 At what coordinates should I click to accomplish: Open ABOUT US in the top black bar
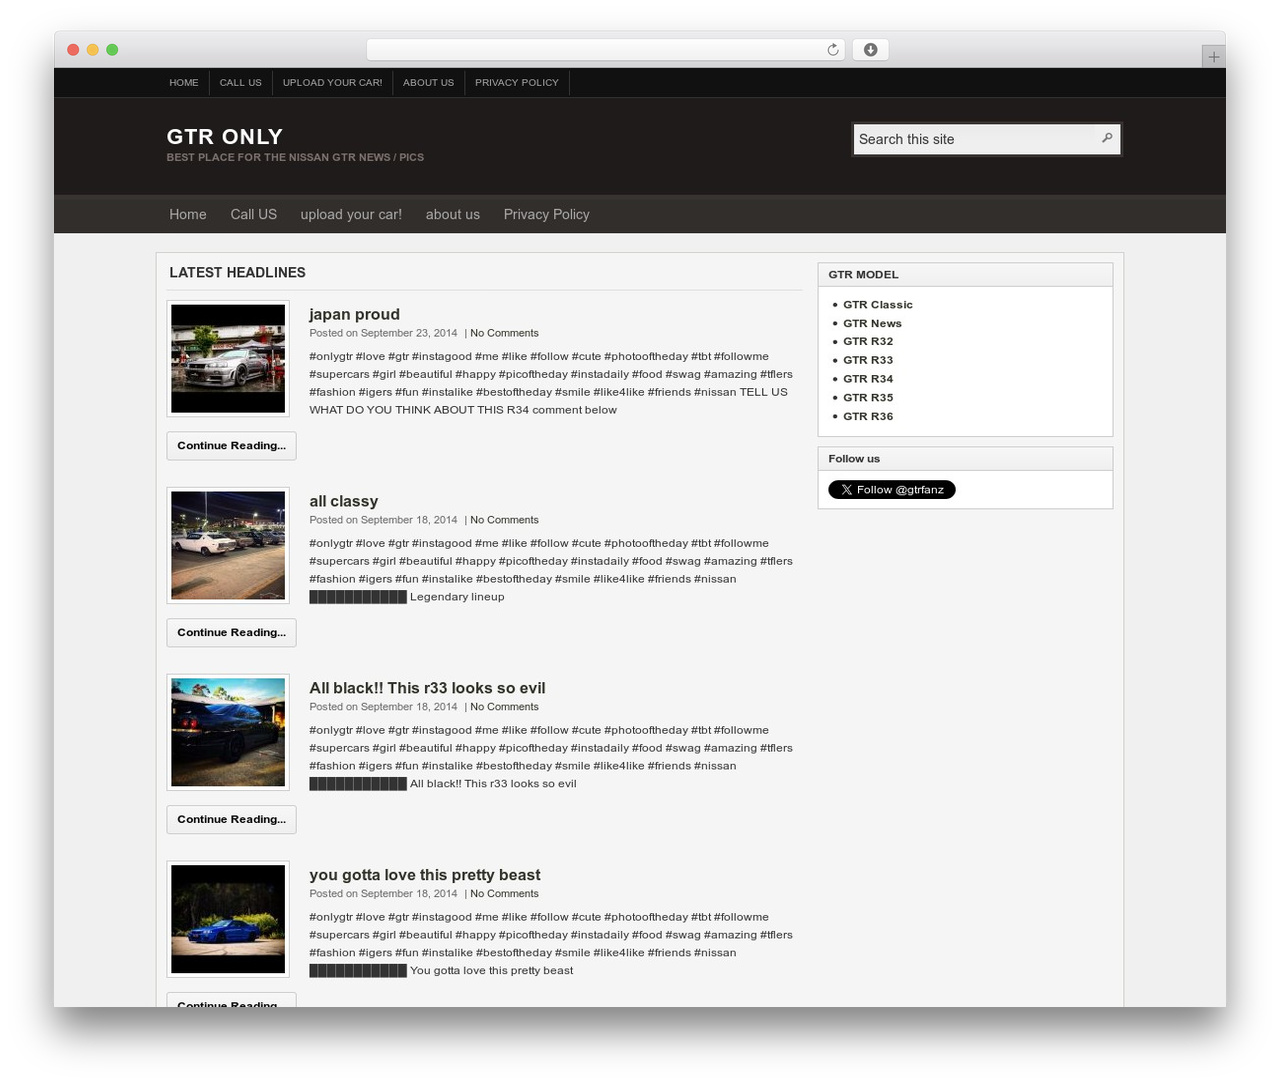428,83
